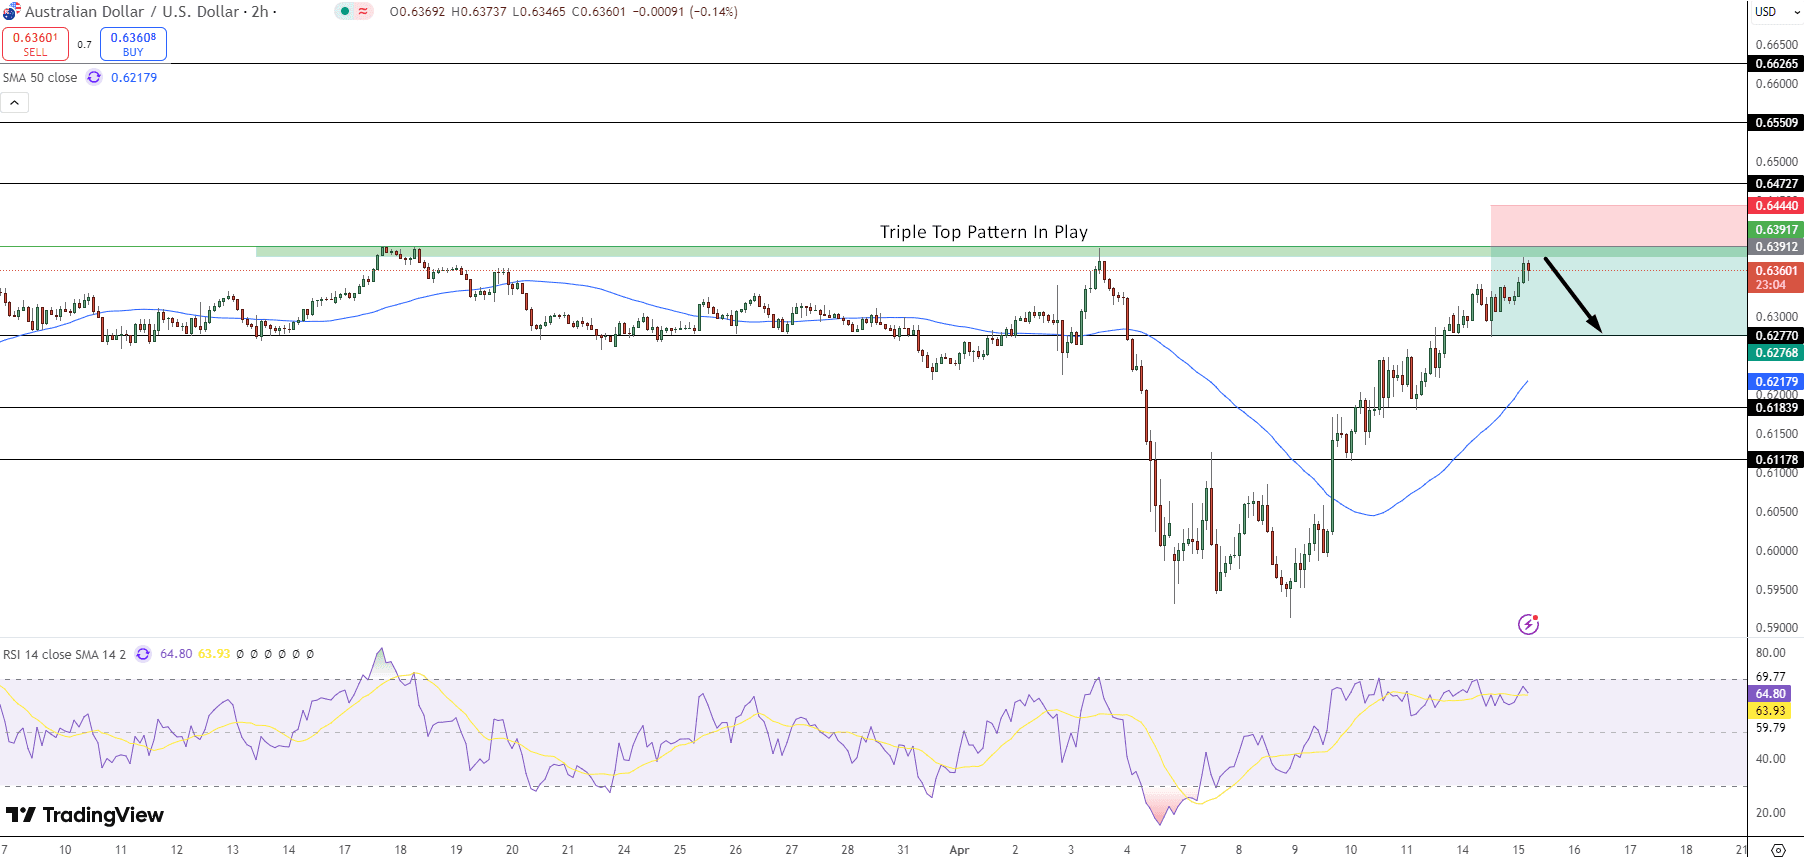Viewport: 1804px width, 857px height.
Task: Click the RSI value 64.80 in legend
Action: [176, 654]
